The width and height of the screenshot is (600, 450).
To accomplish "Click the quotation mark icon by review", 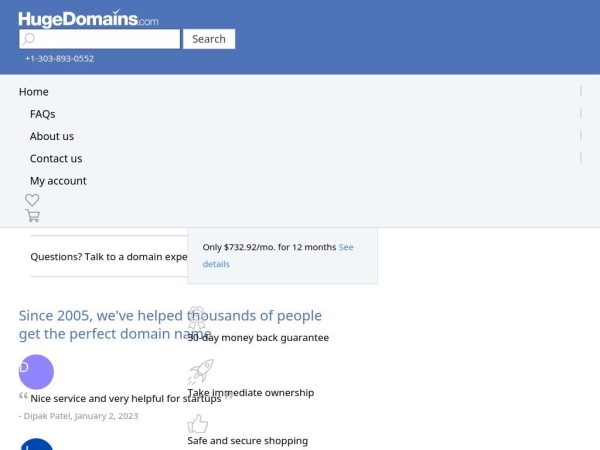I will pos(23,397).
